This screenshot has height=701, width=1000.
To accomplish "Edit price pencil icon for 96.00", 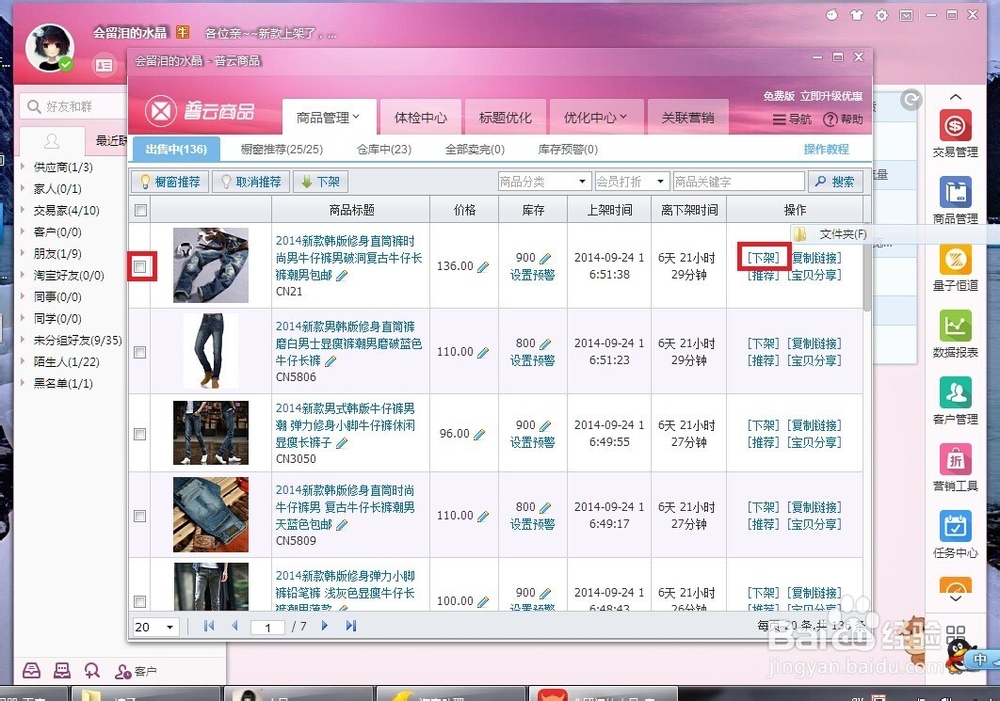I will point(480,434).
